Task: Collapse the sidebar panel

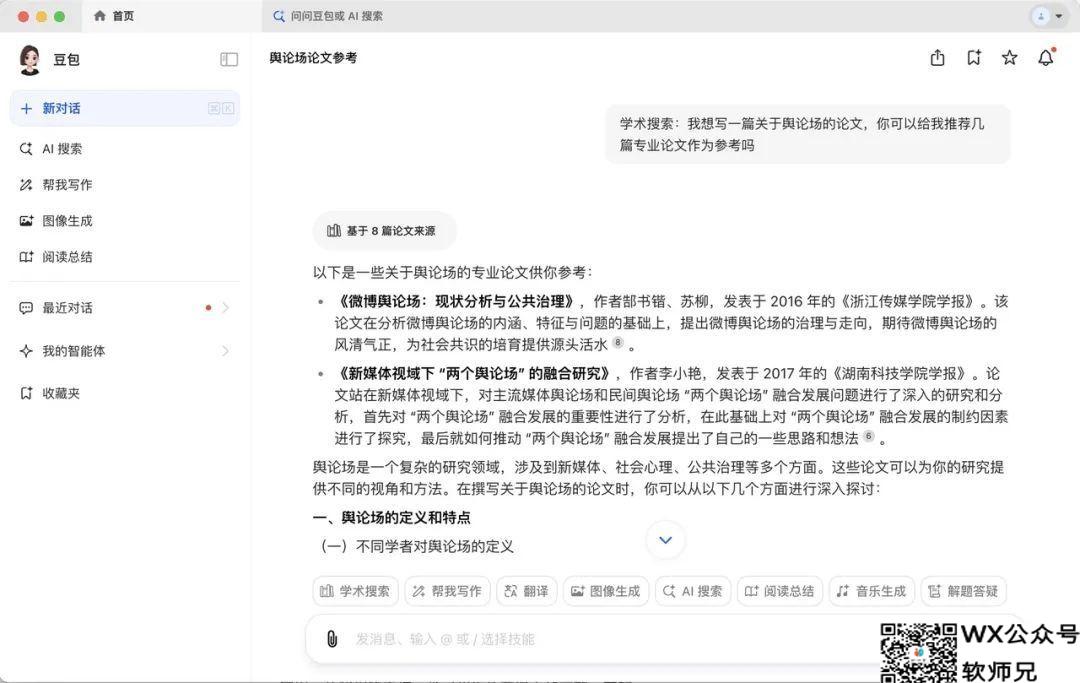Action: (x=229, y=60)
